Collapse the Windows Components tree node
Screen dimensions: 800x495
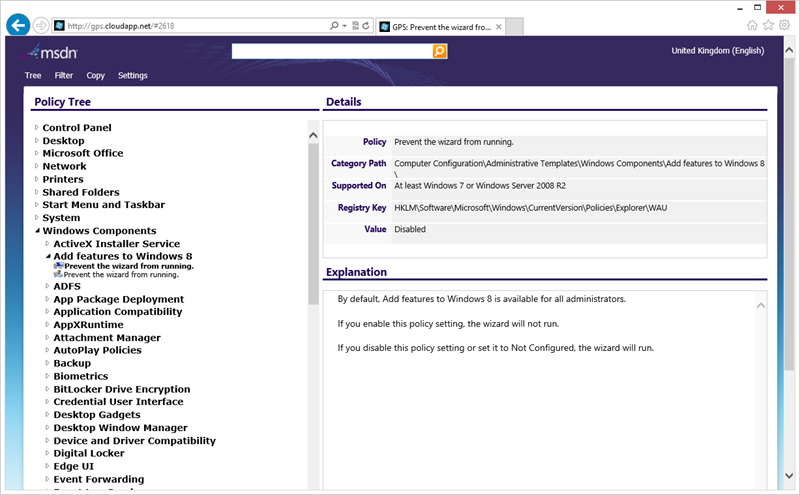tap(37, 231)
